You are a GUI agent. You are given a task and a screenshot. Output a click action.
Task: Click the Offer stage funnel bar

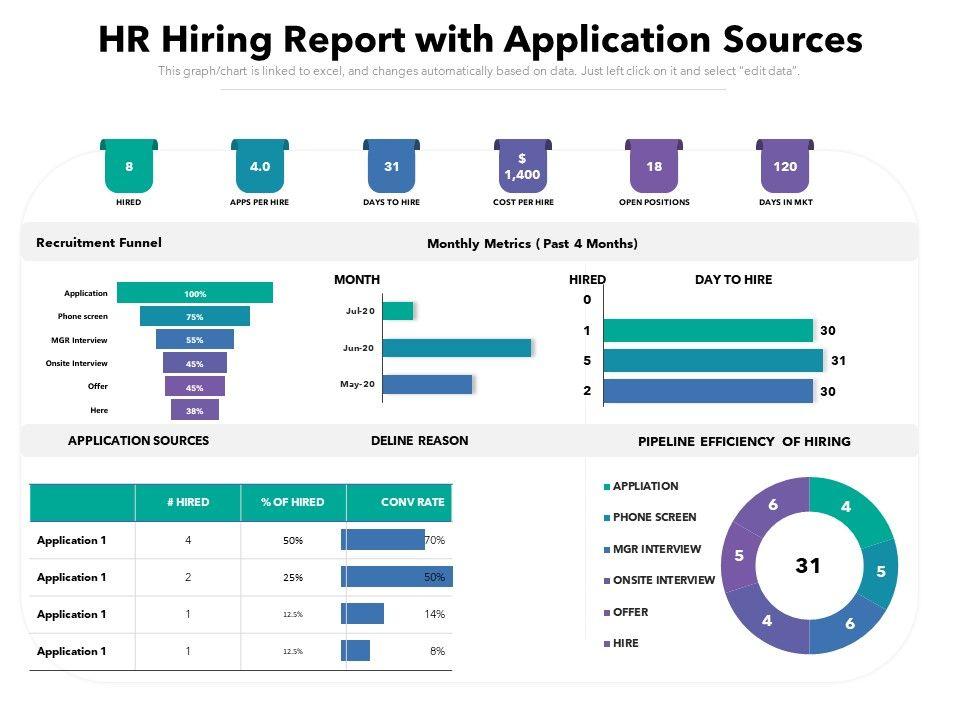[x=195, y=386]
